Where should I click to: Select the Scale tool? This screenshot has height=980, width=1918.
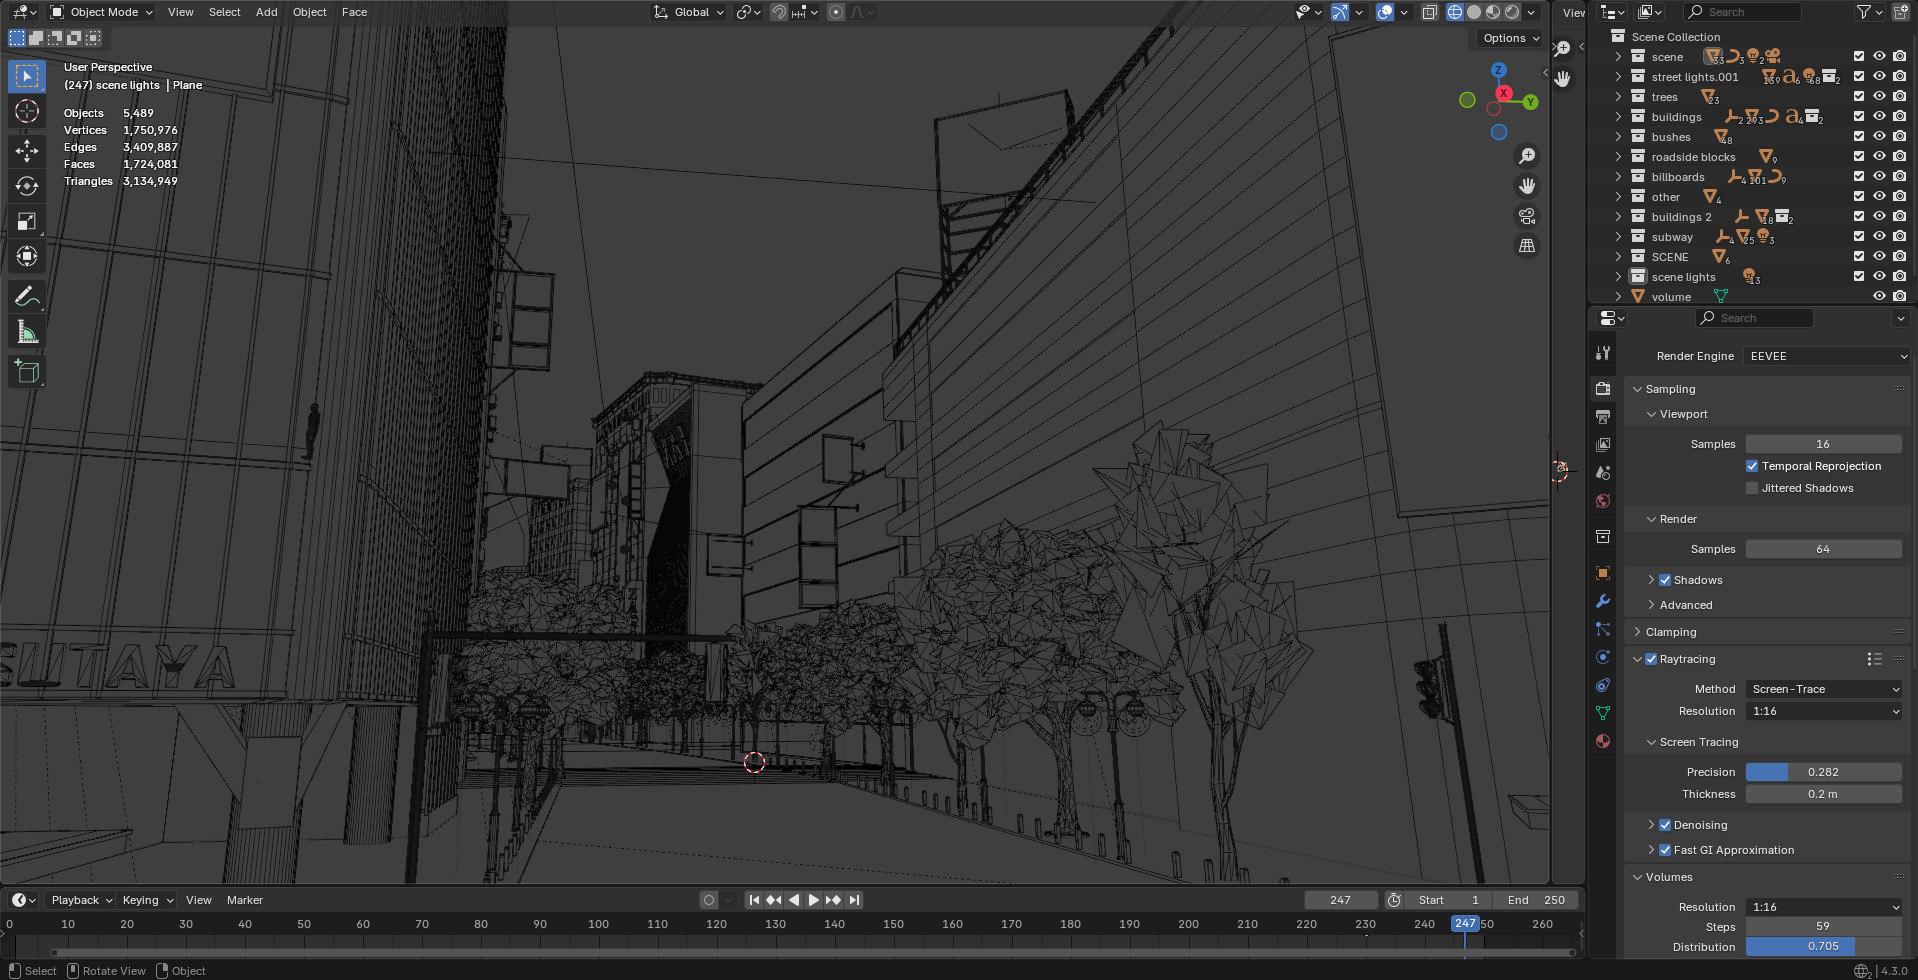27,221
